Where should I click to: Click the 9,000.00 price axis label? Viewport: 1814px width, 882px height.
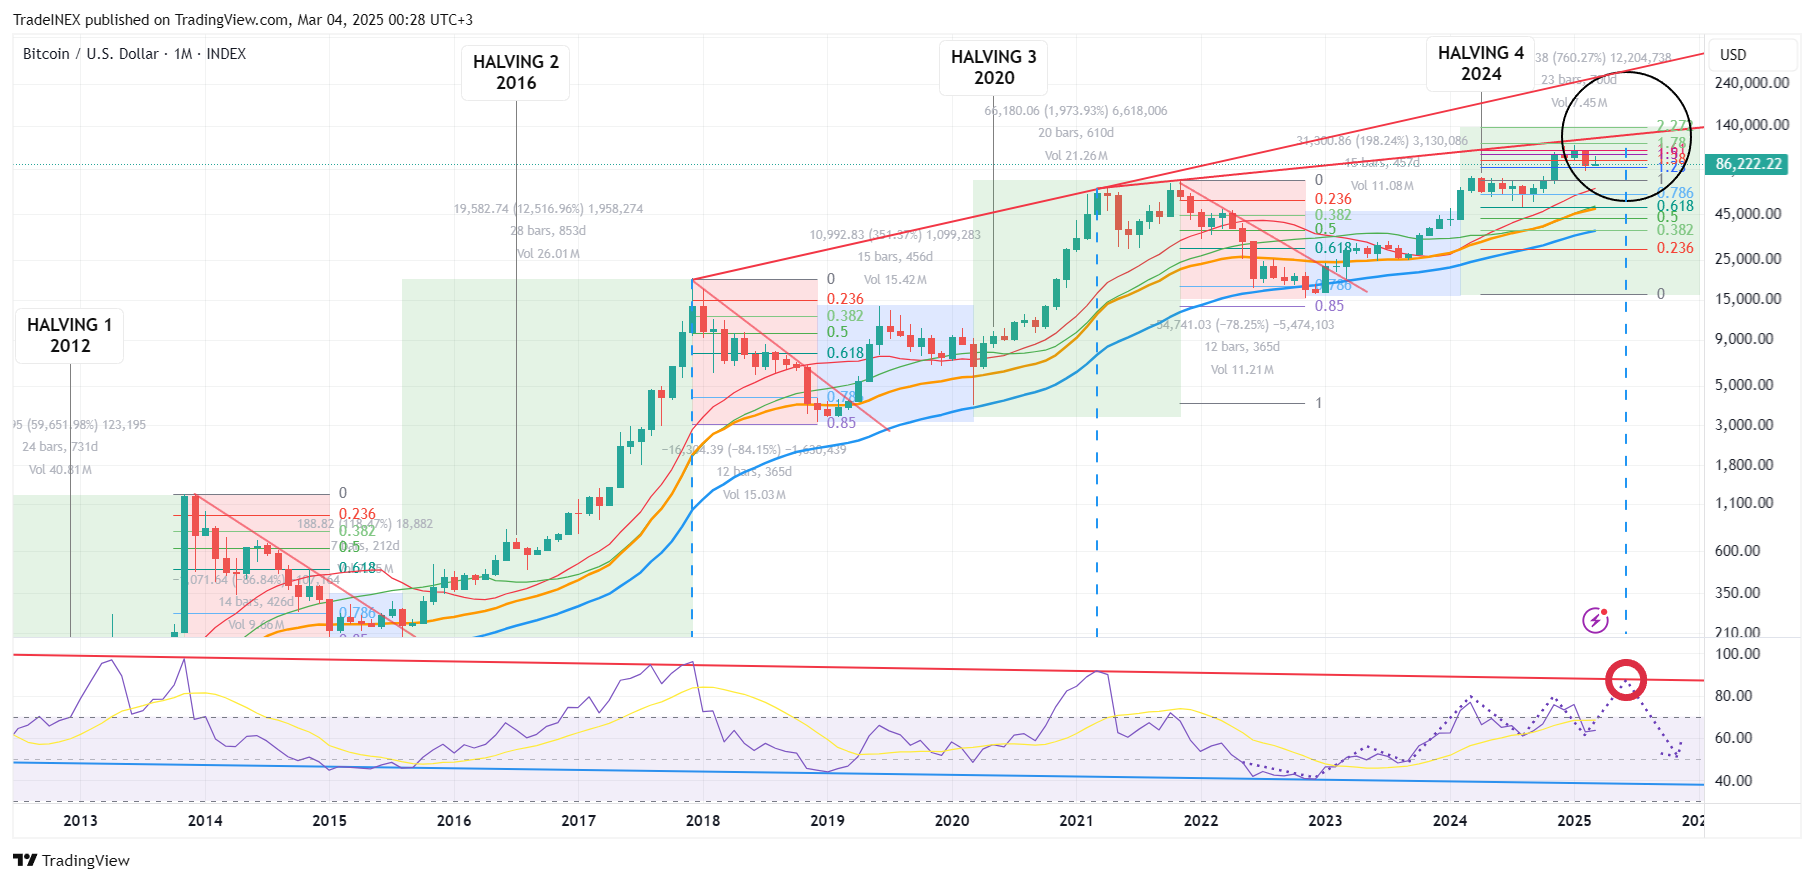[1744, 339]
